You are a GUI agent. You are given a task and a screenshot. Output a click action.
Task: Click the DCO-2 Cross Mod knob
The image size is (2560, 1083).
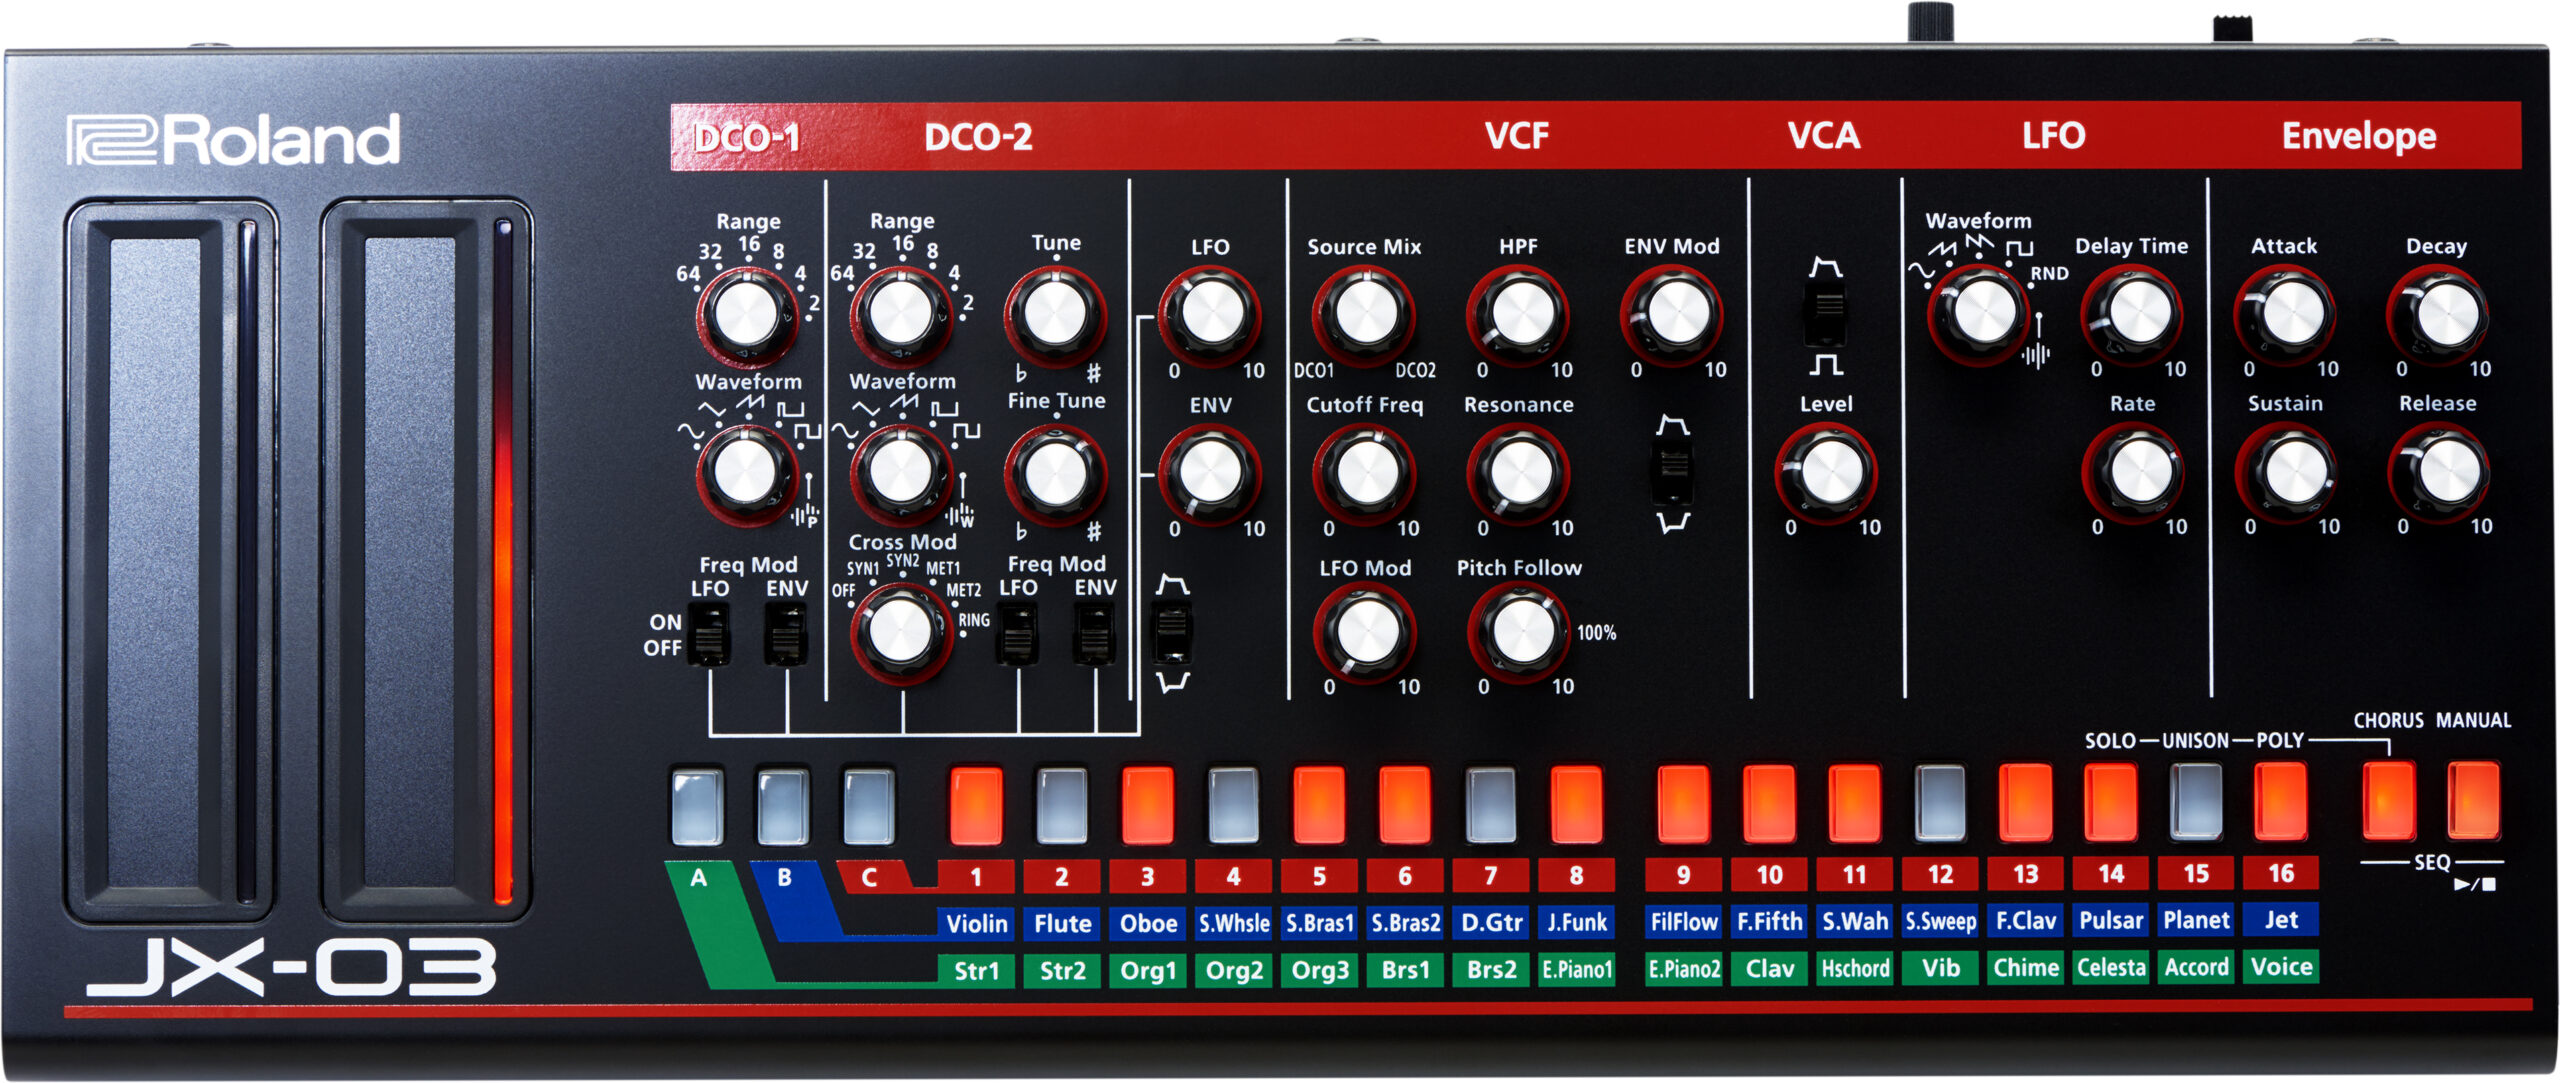[x=900, y=632]
